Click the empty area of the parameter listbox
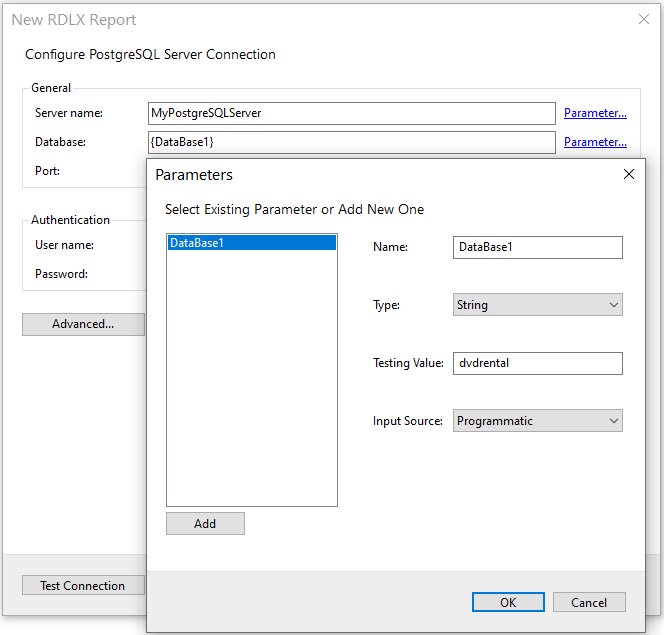664x635 pixels. [252, 377]
